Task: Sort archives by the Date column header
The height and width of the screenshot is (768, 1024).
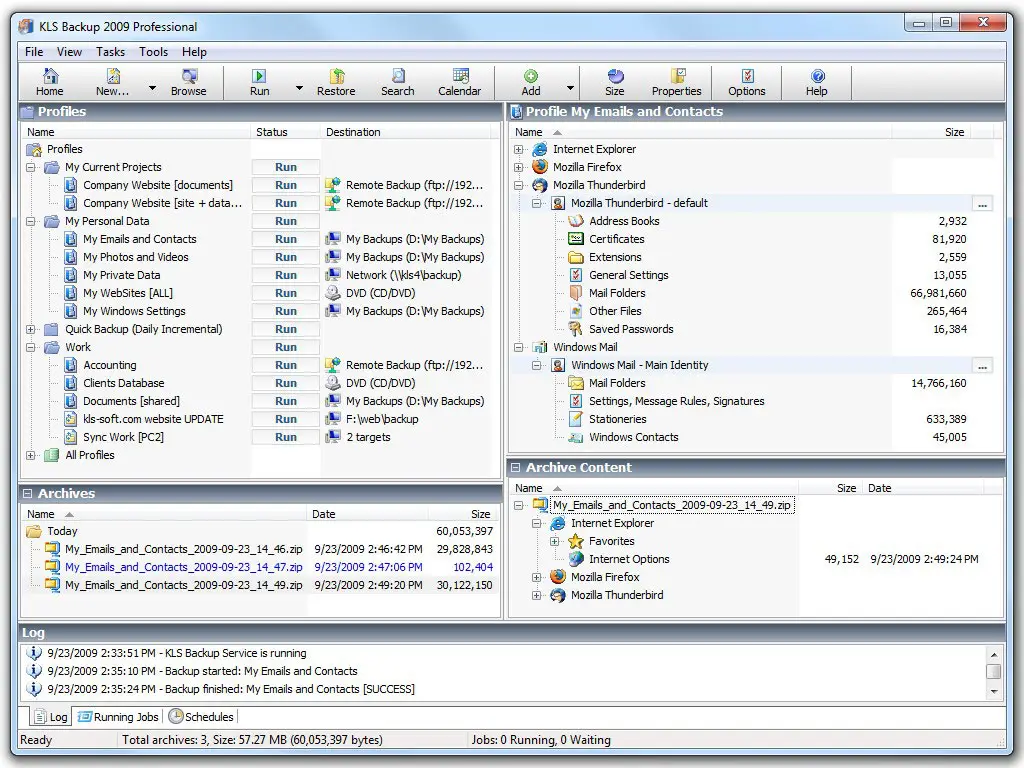Action: (x=367, y=514)
